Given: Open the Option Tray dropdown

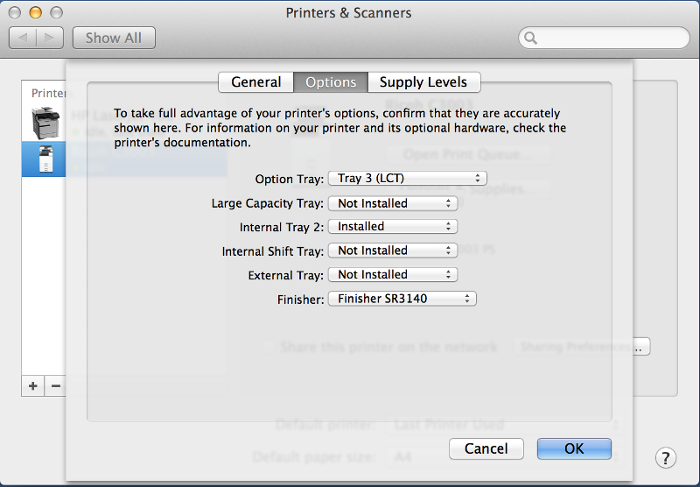Looking at the screenshot, I should pyautogui.click(x=407, y=179).
